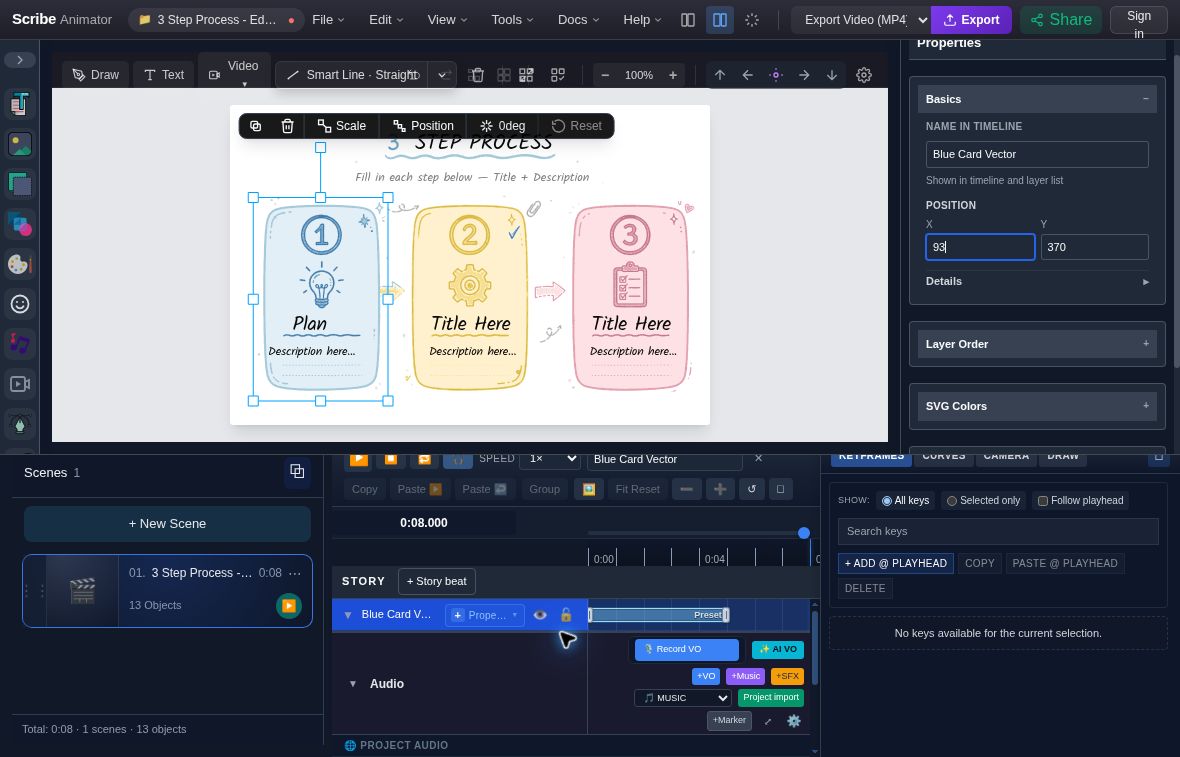Open the image library sidebar icon

[x=20, y=144]
